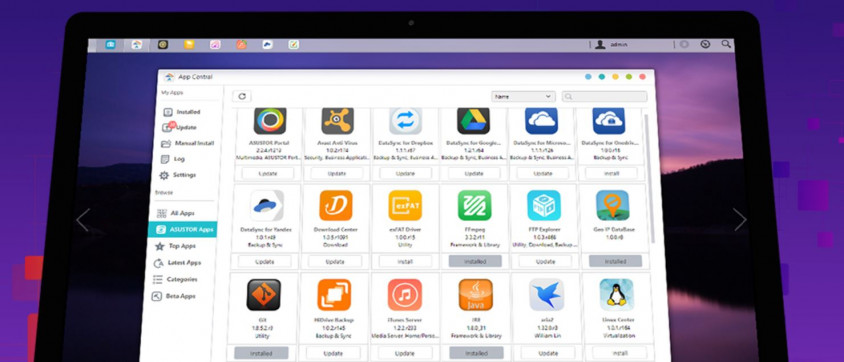Go to previous slide with left arrow
Image resolution: width=844 pixels, height=362 pixels.
coord(83,220)
